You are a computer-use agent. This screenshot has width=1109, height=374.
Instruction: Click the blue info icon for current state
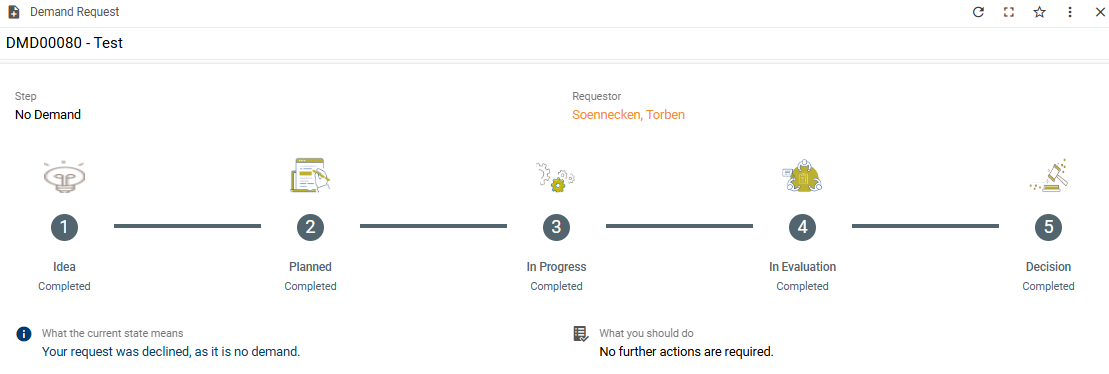click(24, 334)
